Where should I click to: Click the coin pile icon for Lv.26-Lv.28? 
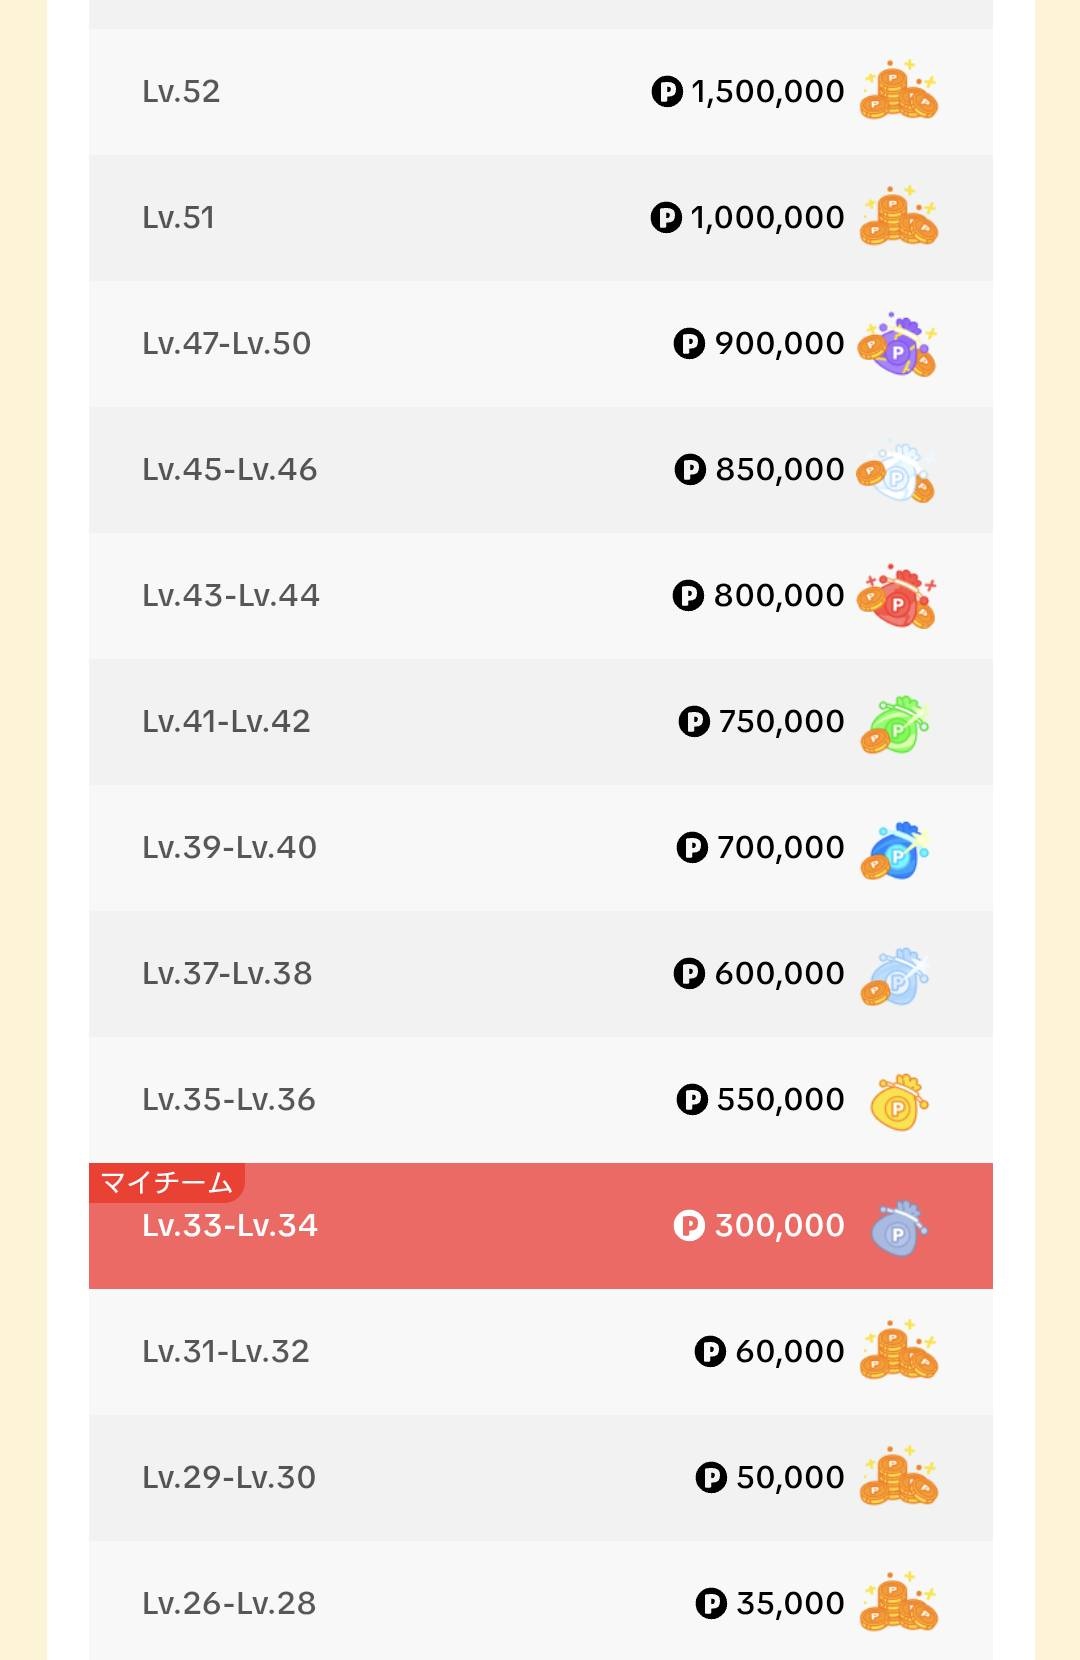click(898, 1603)
